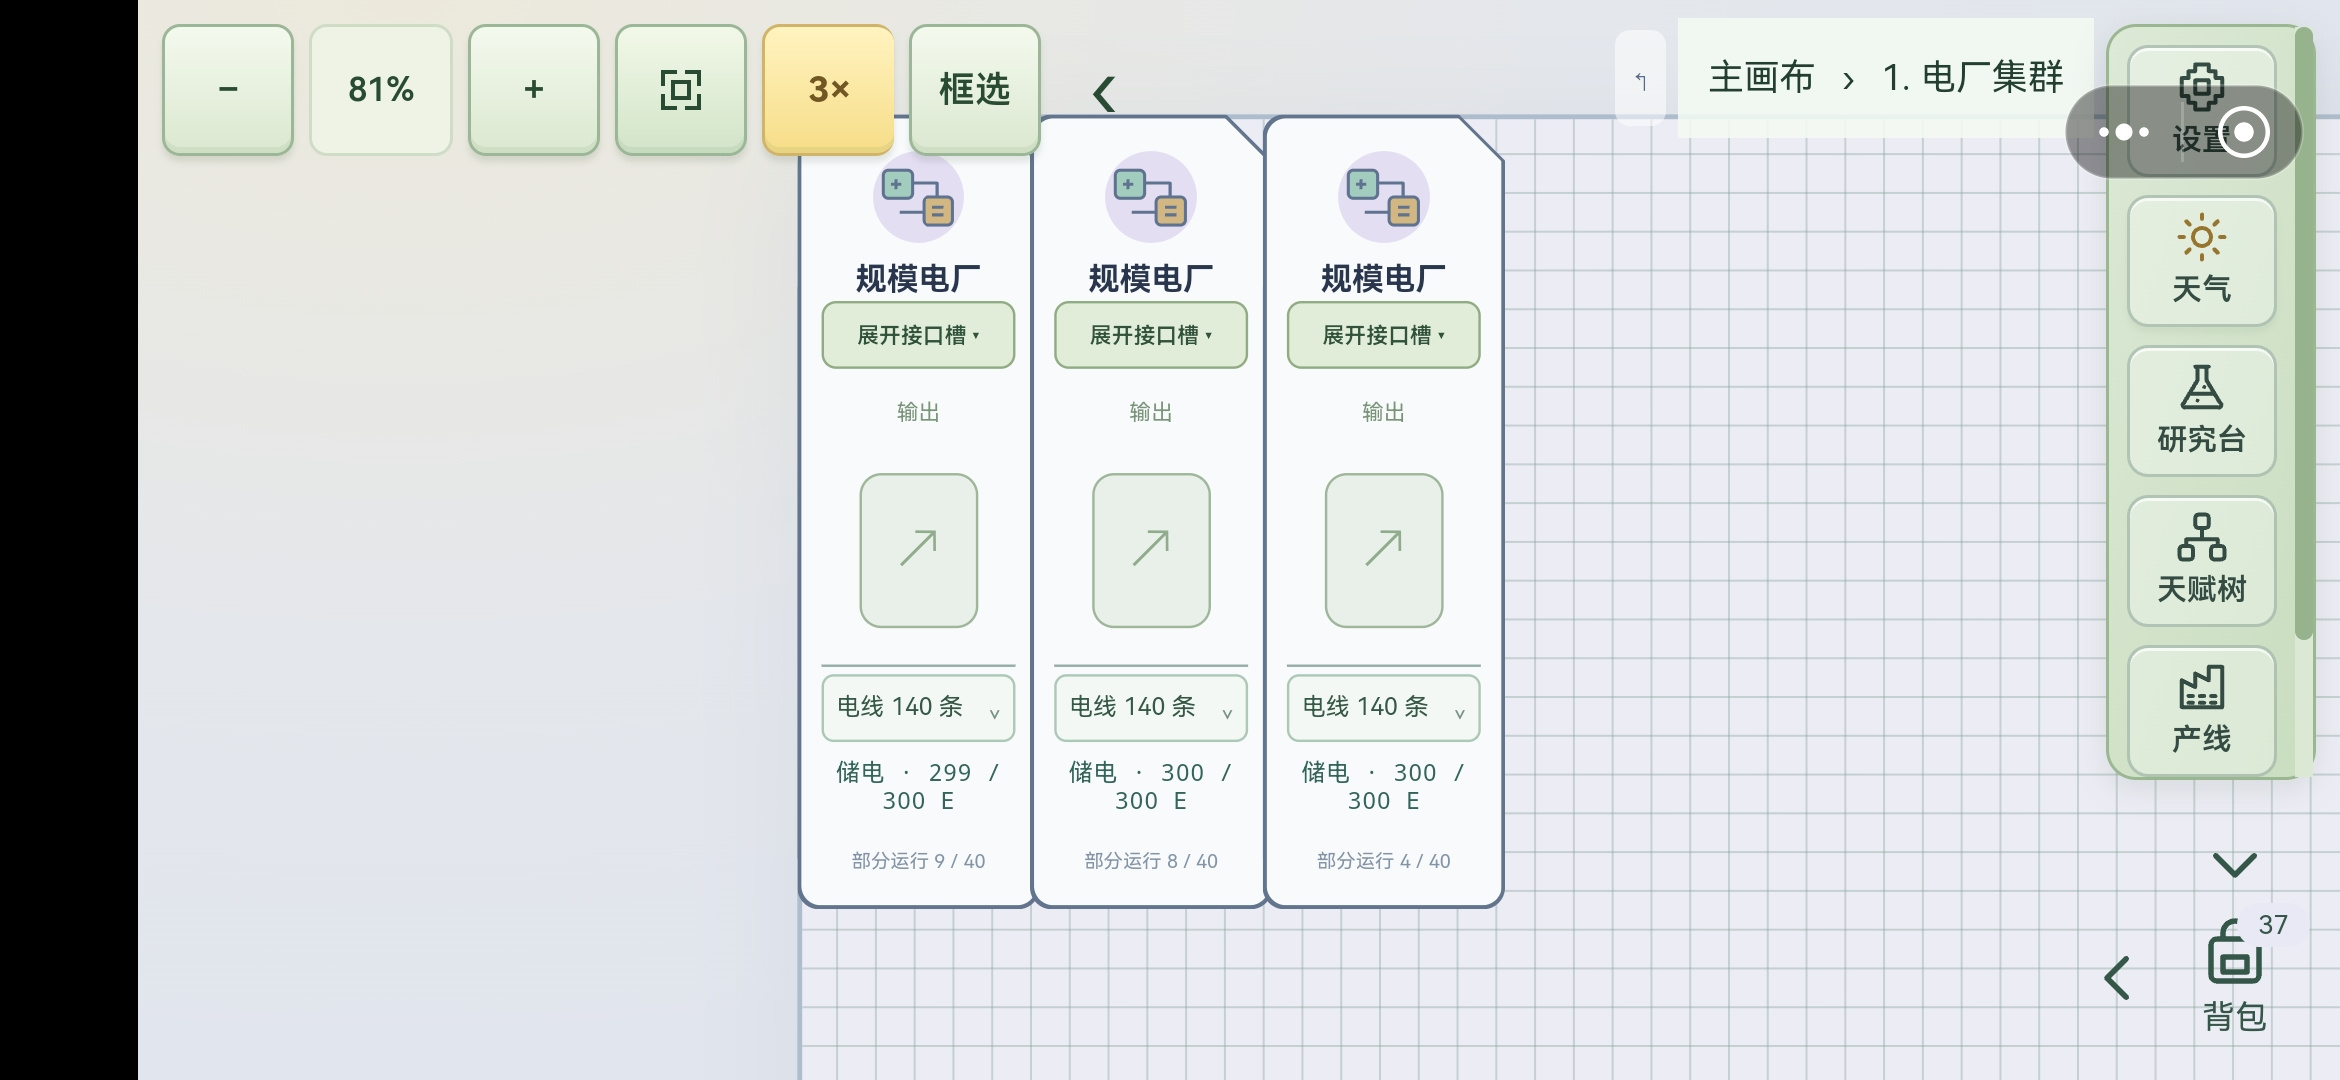Collapse the sidebar with the down chevron
Screen dimensions: 2340x1080
point(2235,865)
